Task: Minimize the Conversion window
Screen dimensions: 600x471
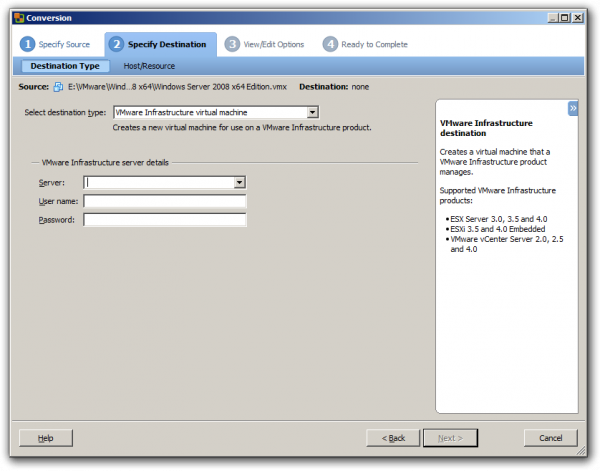Action: coord(553,18)
